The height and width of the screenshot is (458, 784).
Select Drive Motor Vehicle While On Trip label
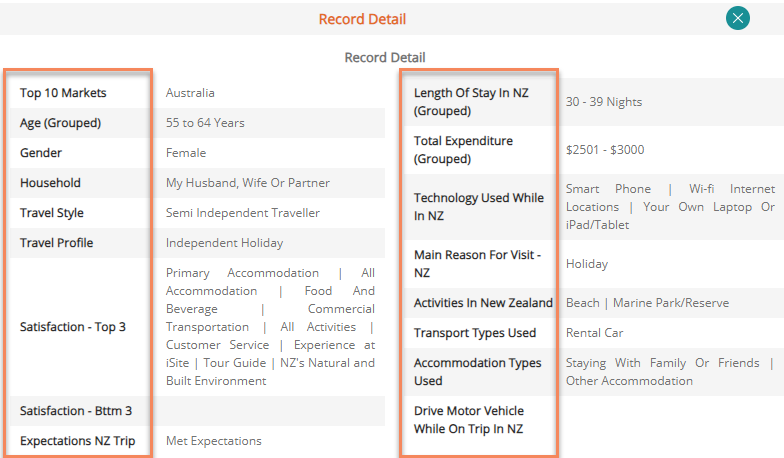tap(468, 420)
